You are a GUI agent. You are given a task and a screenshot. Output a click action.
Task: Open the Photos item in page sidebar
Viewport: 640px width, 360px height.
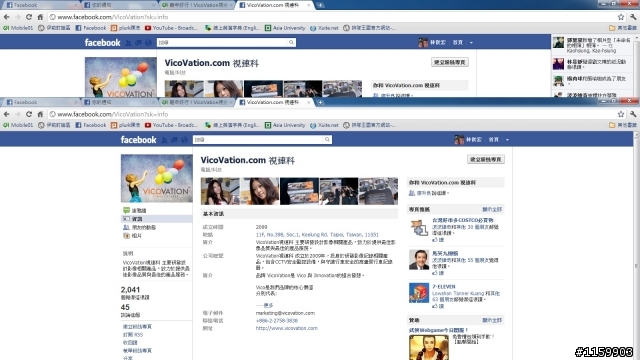132,236
